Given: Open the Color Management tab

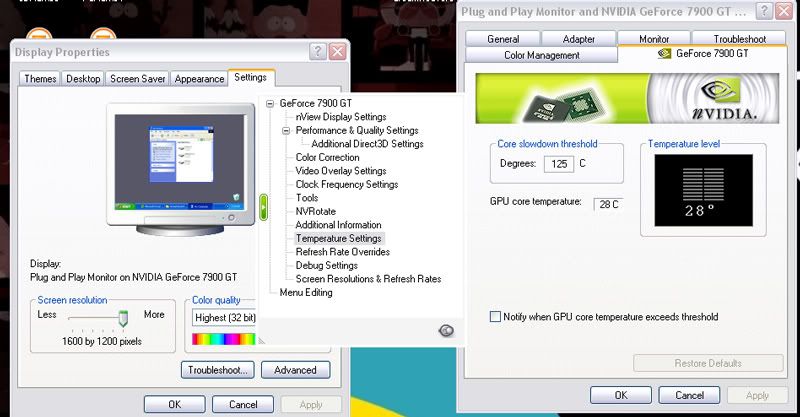Looking at the screenshot, I should (x=542, y=55).
